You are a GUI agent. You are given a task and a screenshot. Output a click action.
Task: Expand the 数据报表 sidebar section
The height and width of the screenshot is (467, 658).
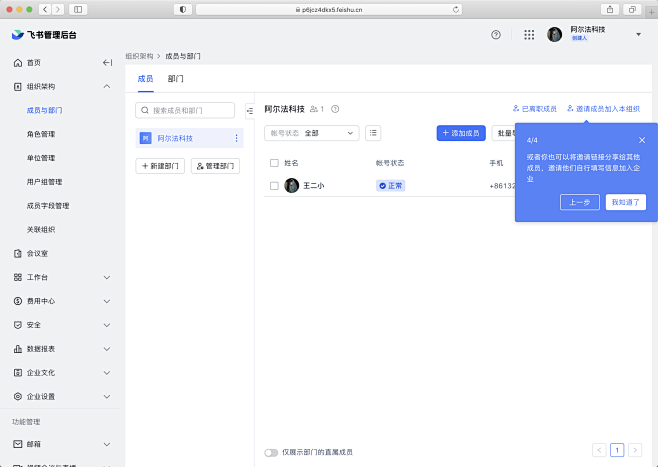point(107,349)
